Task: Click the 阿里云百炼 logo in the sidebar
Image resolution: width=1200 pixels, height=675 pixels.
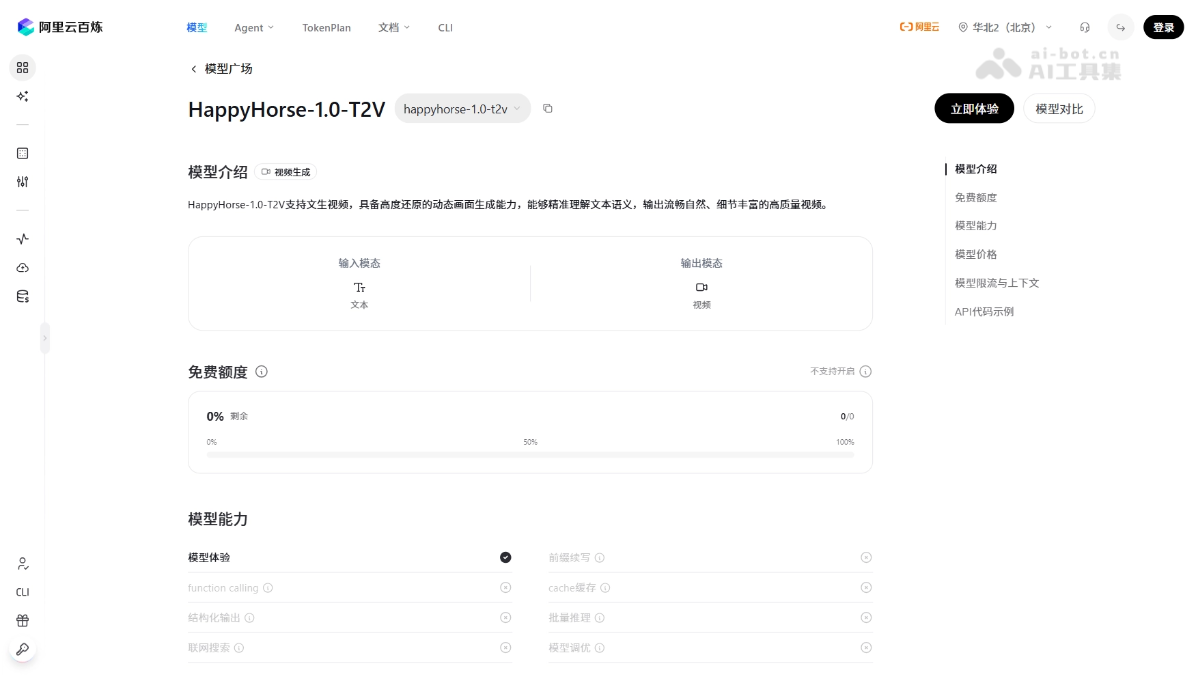Action: coord(60,27)
